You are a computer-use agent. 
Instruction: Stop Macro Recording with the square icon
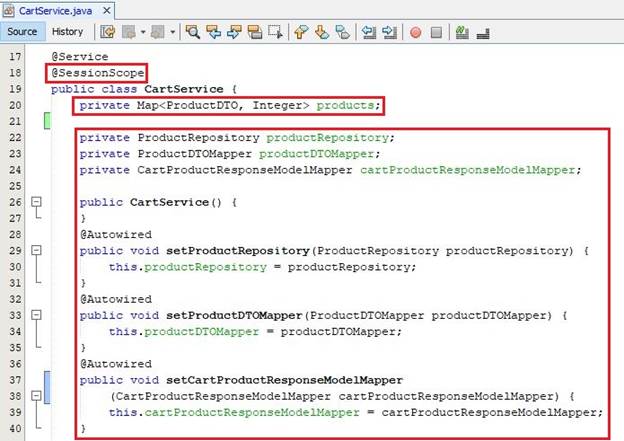[437, 32]
